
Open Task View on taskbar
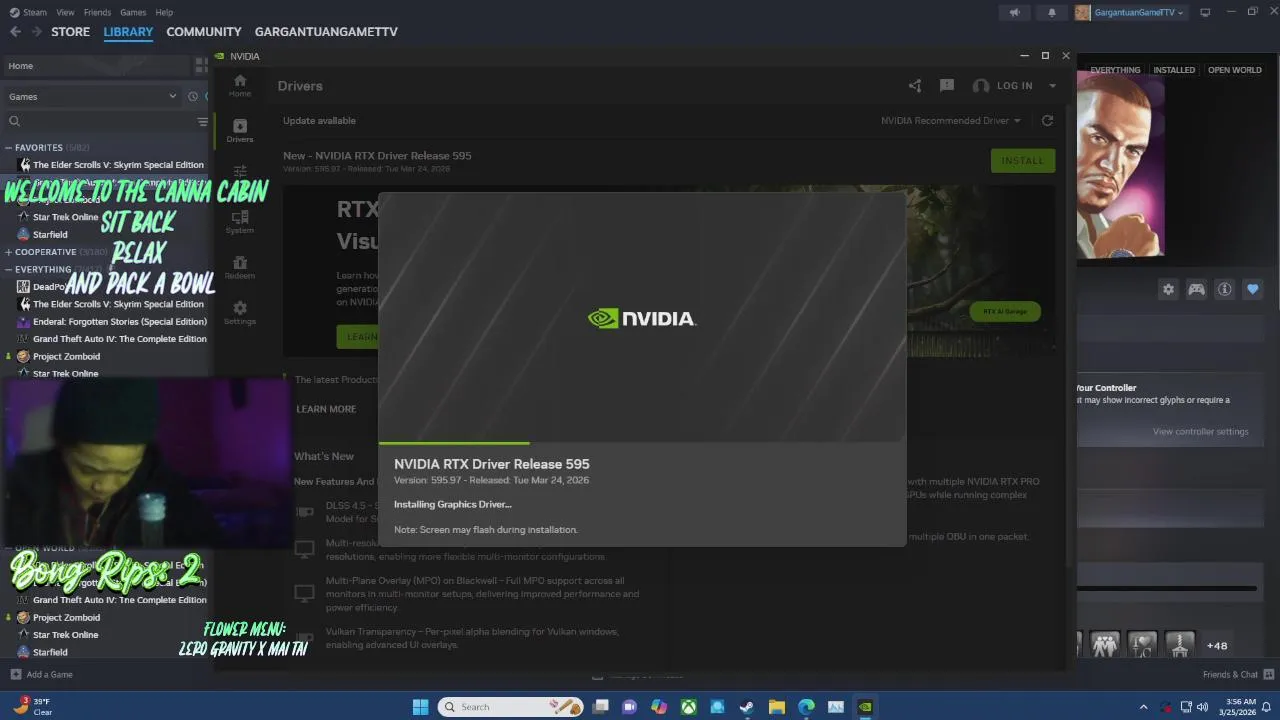point(600,707)
